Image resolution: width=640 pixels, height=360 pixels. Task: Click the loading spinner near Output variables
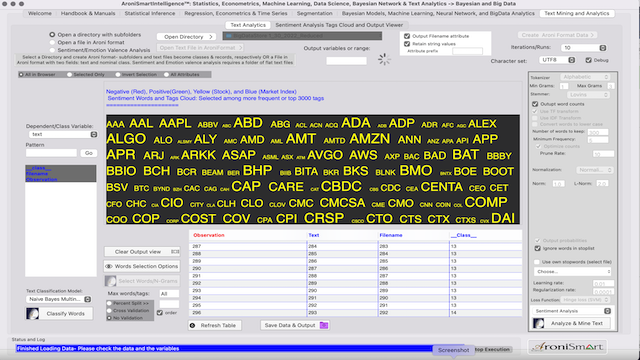pos(384,60)
